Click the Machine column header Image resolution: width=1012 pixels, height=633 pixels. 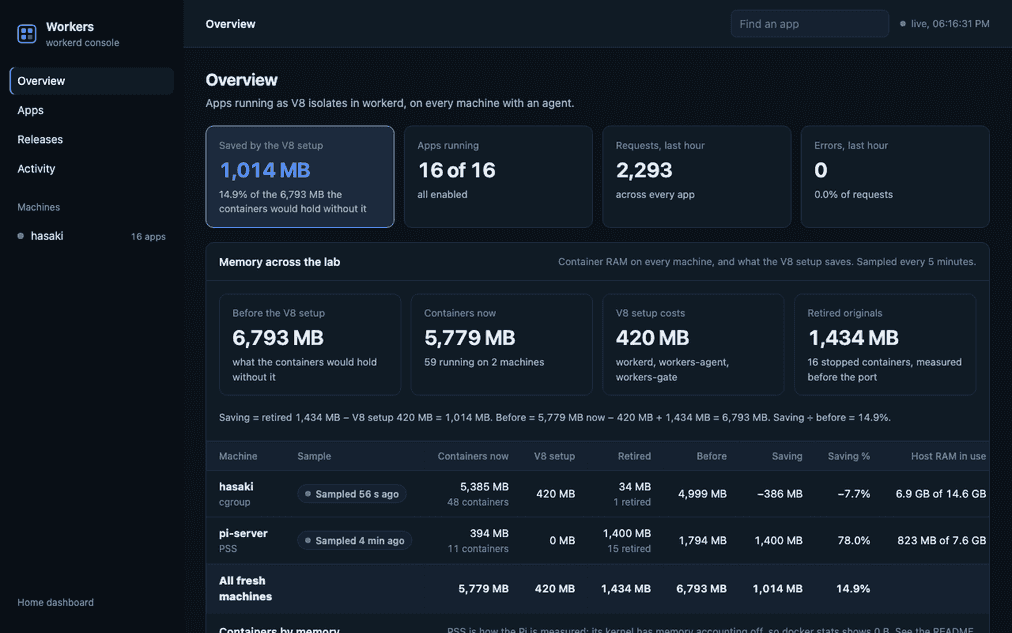coord(238,456)
